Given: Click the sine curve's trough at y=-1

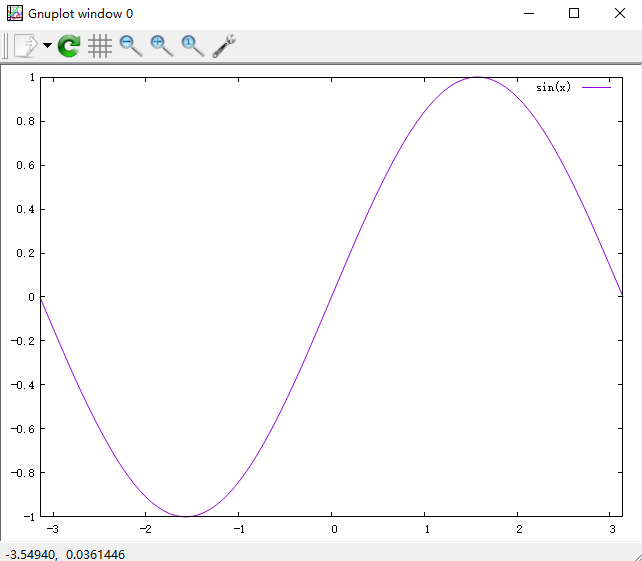Looking at the screenshot, I should click(186, 516).
